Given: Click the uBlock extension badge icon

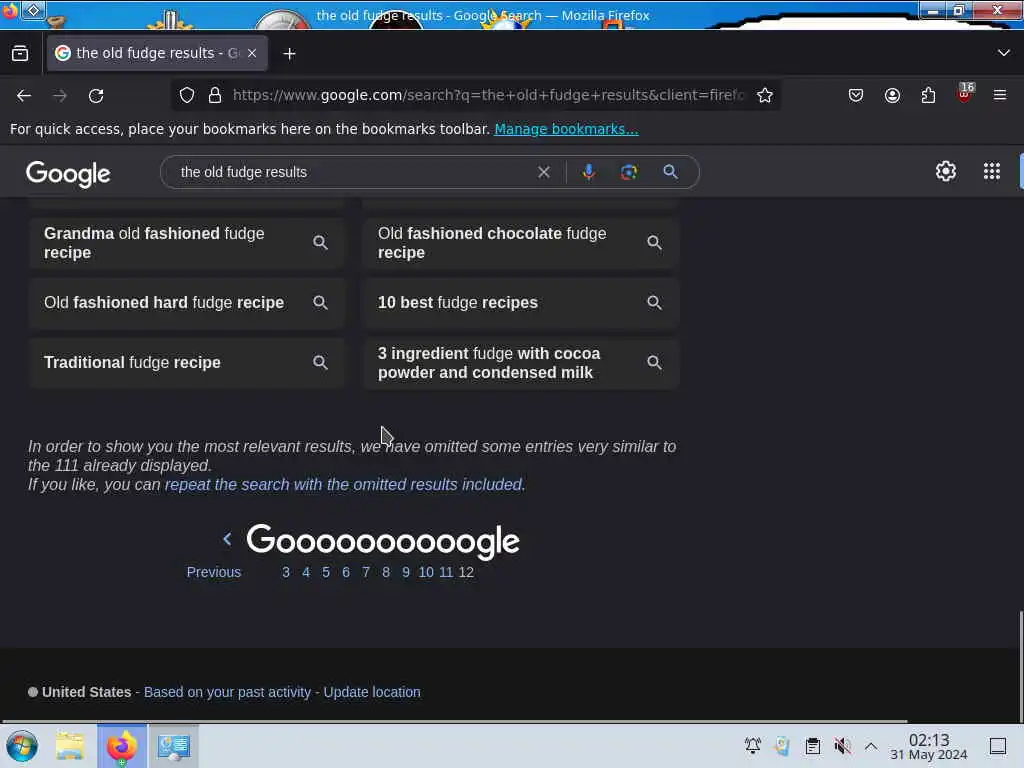Looking at the screenshot, I should click(965, 94).
